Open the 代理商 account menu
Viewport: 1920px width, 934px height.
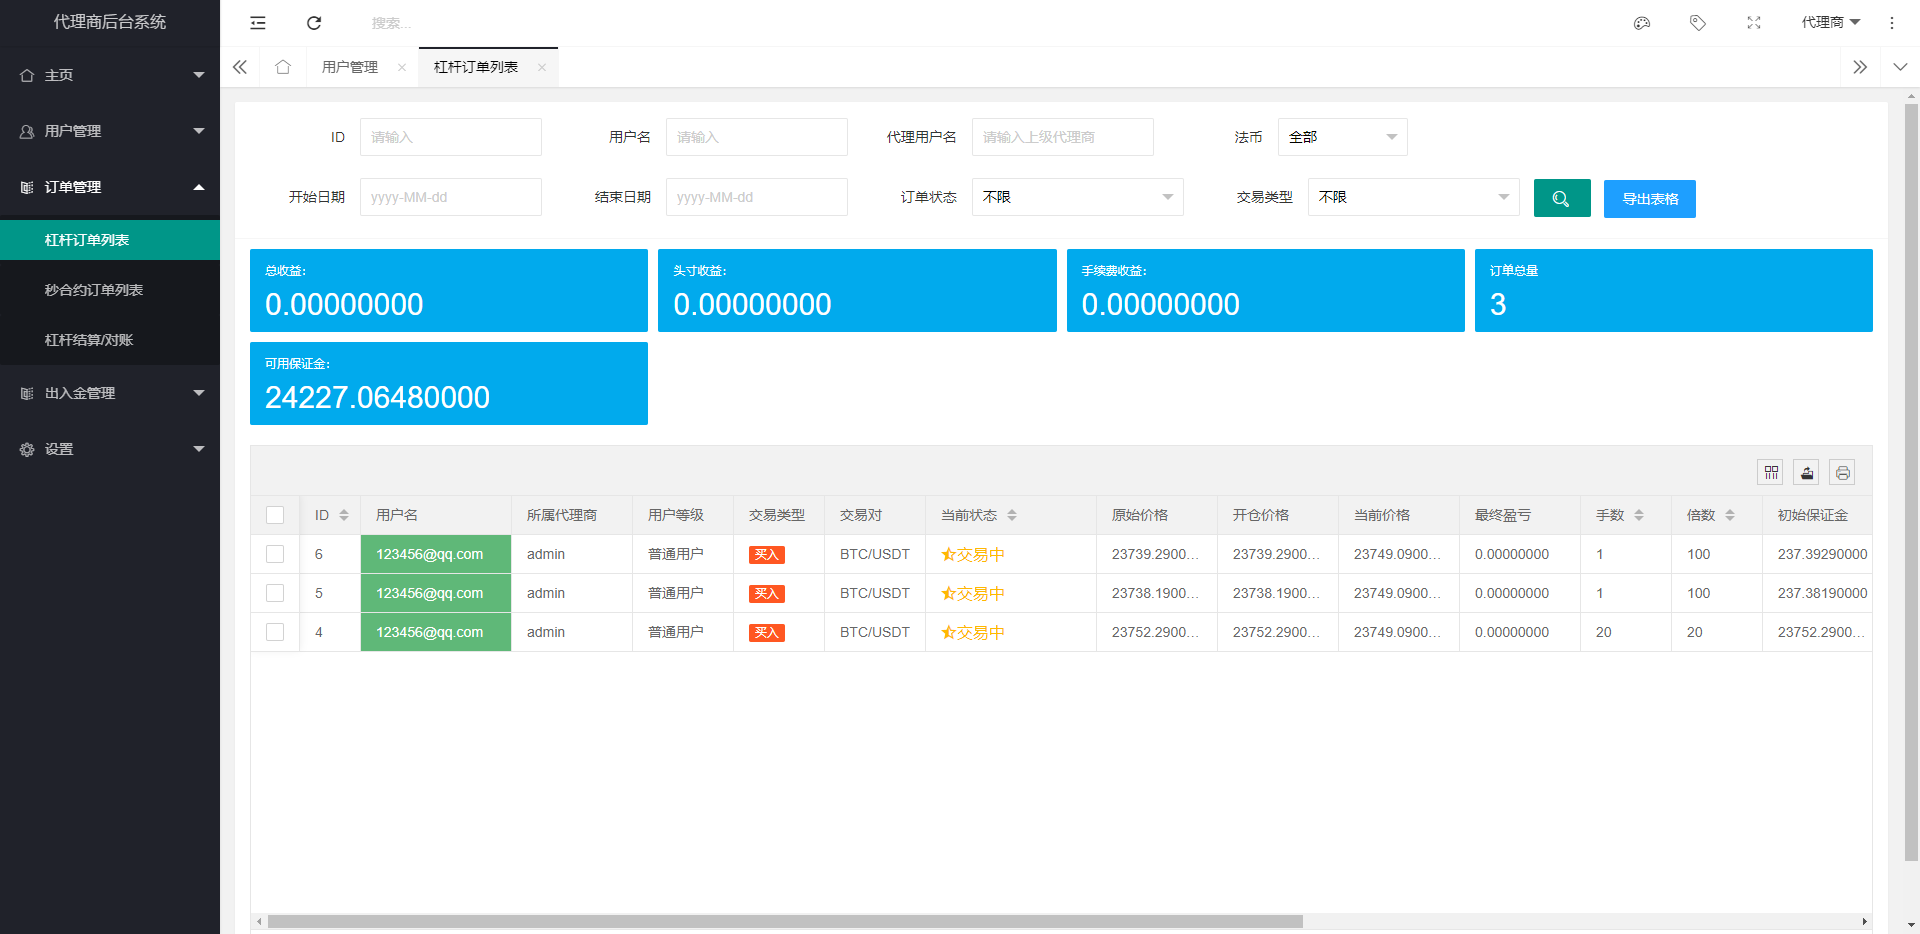1830,22
